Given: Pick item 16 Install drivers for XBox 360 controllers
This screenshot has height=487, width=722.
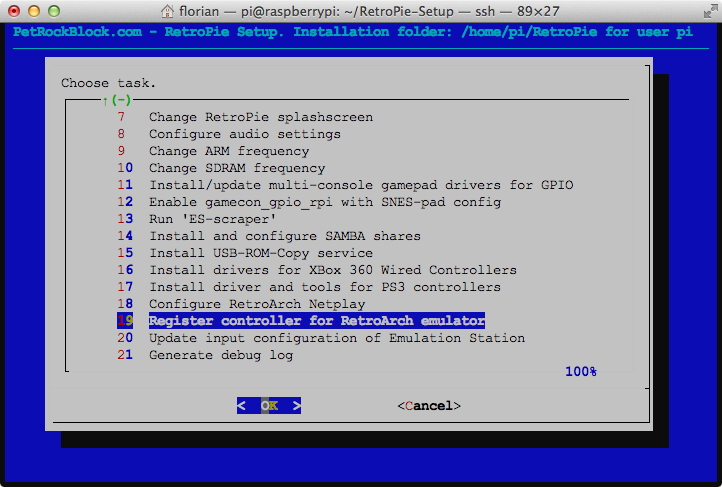Looking at the screenshot, I should click(317, 270).
